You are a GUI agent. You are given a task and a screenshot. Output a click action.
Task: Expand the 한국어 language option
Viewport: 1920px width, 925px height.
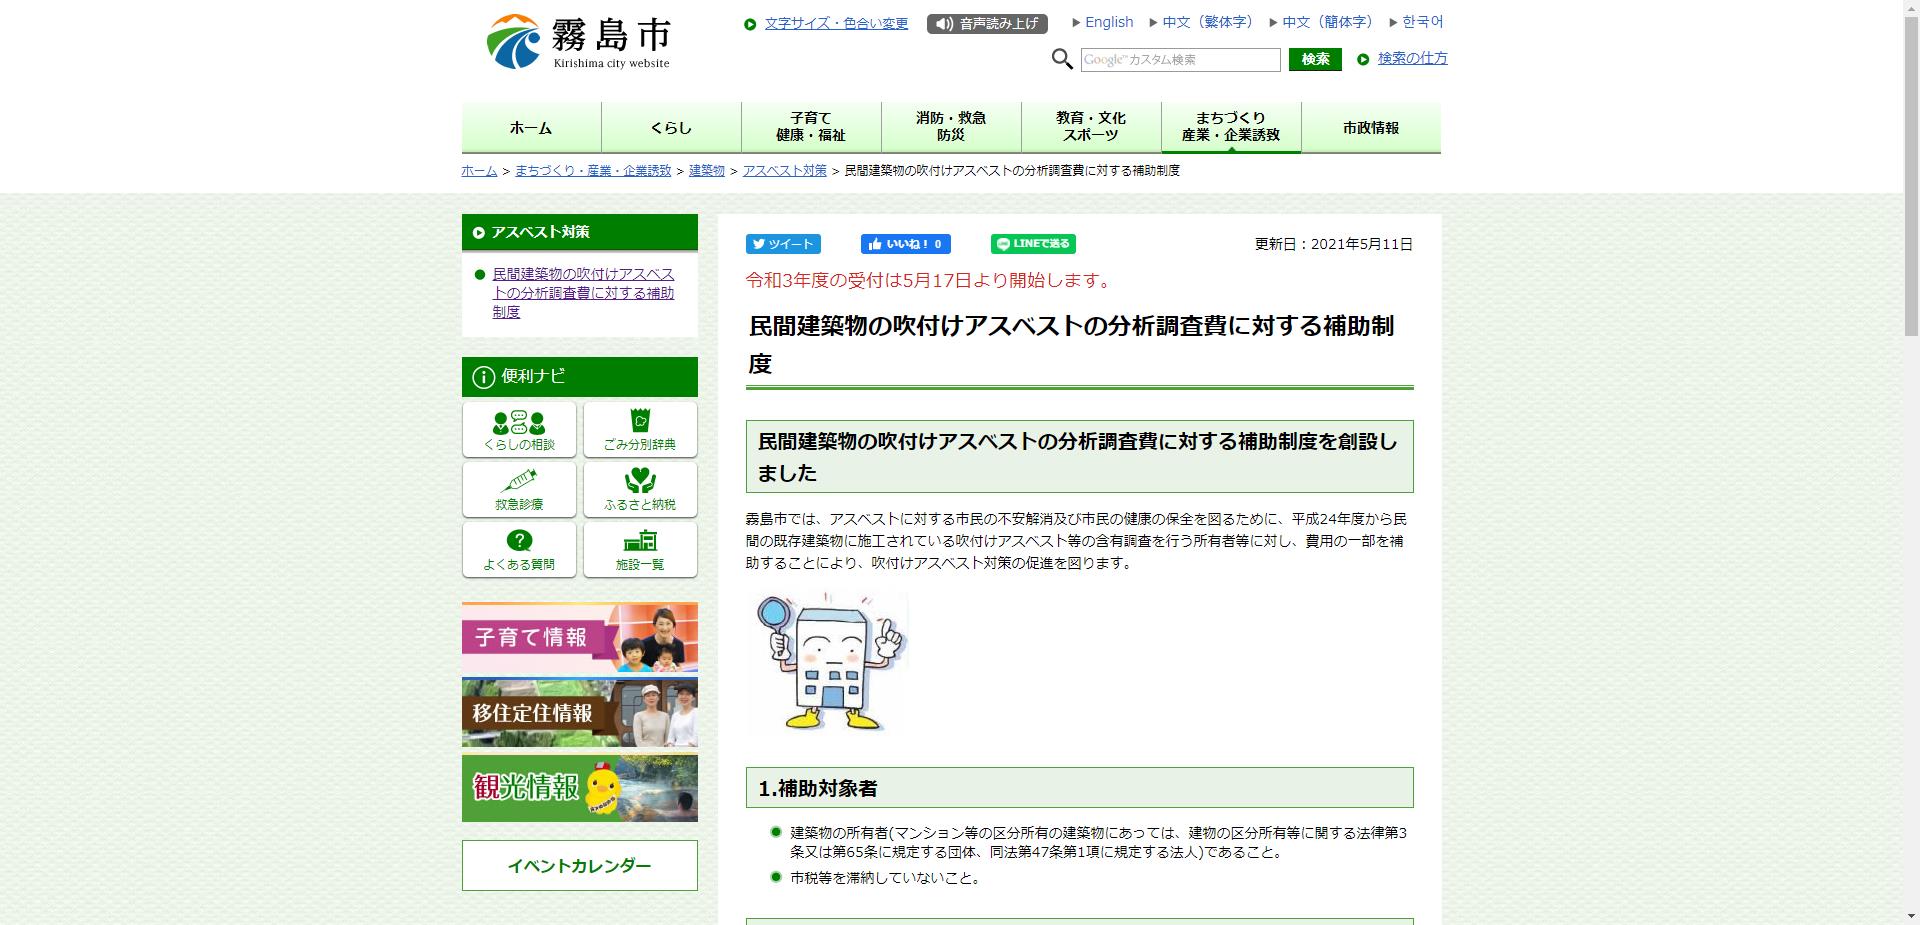click(1423, 22)
